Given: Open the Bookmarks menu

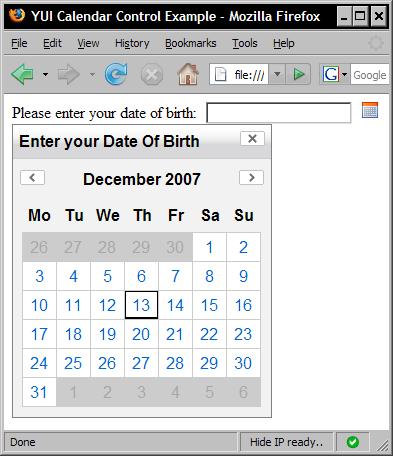Looking at the screenshot, I should [x=191, y=43].
